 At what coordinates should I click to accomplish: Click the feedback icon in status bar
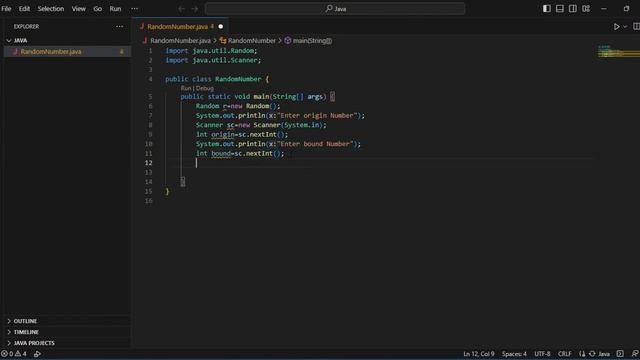[635, 354]
